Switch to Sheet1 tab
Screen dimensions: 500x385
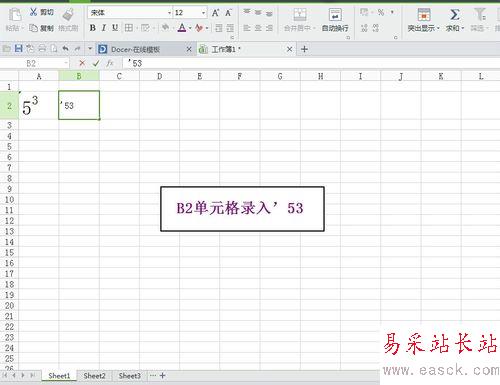click(59, 376)
